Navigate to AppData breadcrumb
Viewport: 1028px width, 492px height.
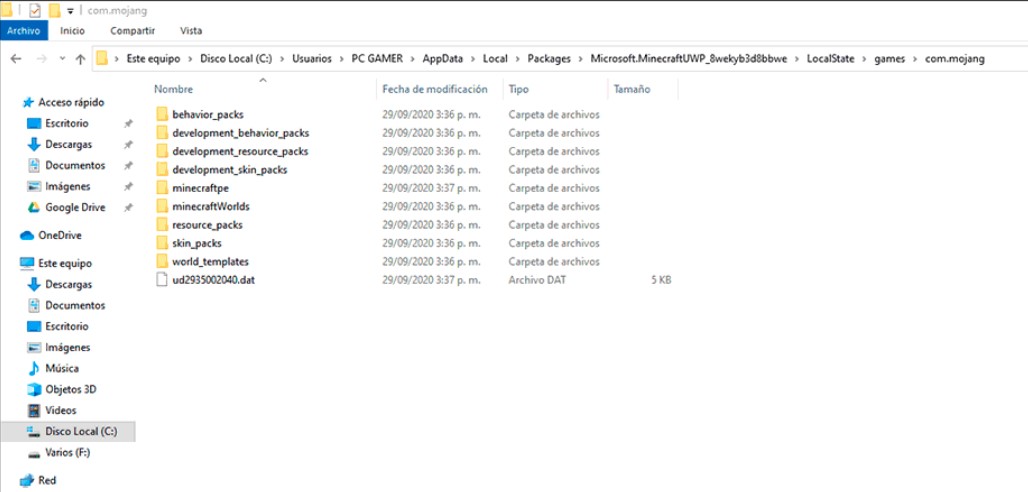(443, 58)
